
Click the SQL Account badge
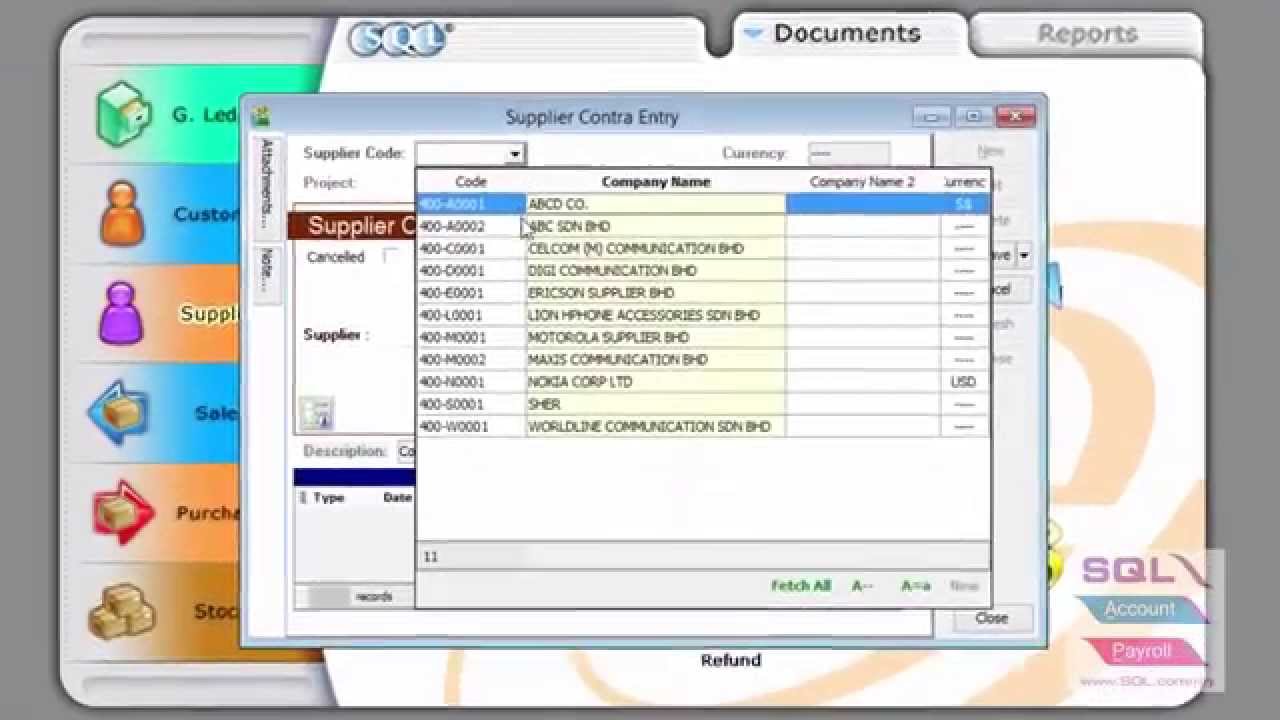click(1140, 609)
